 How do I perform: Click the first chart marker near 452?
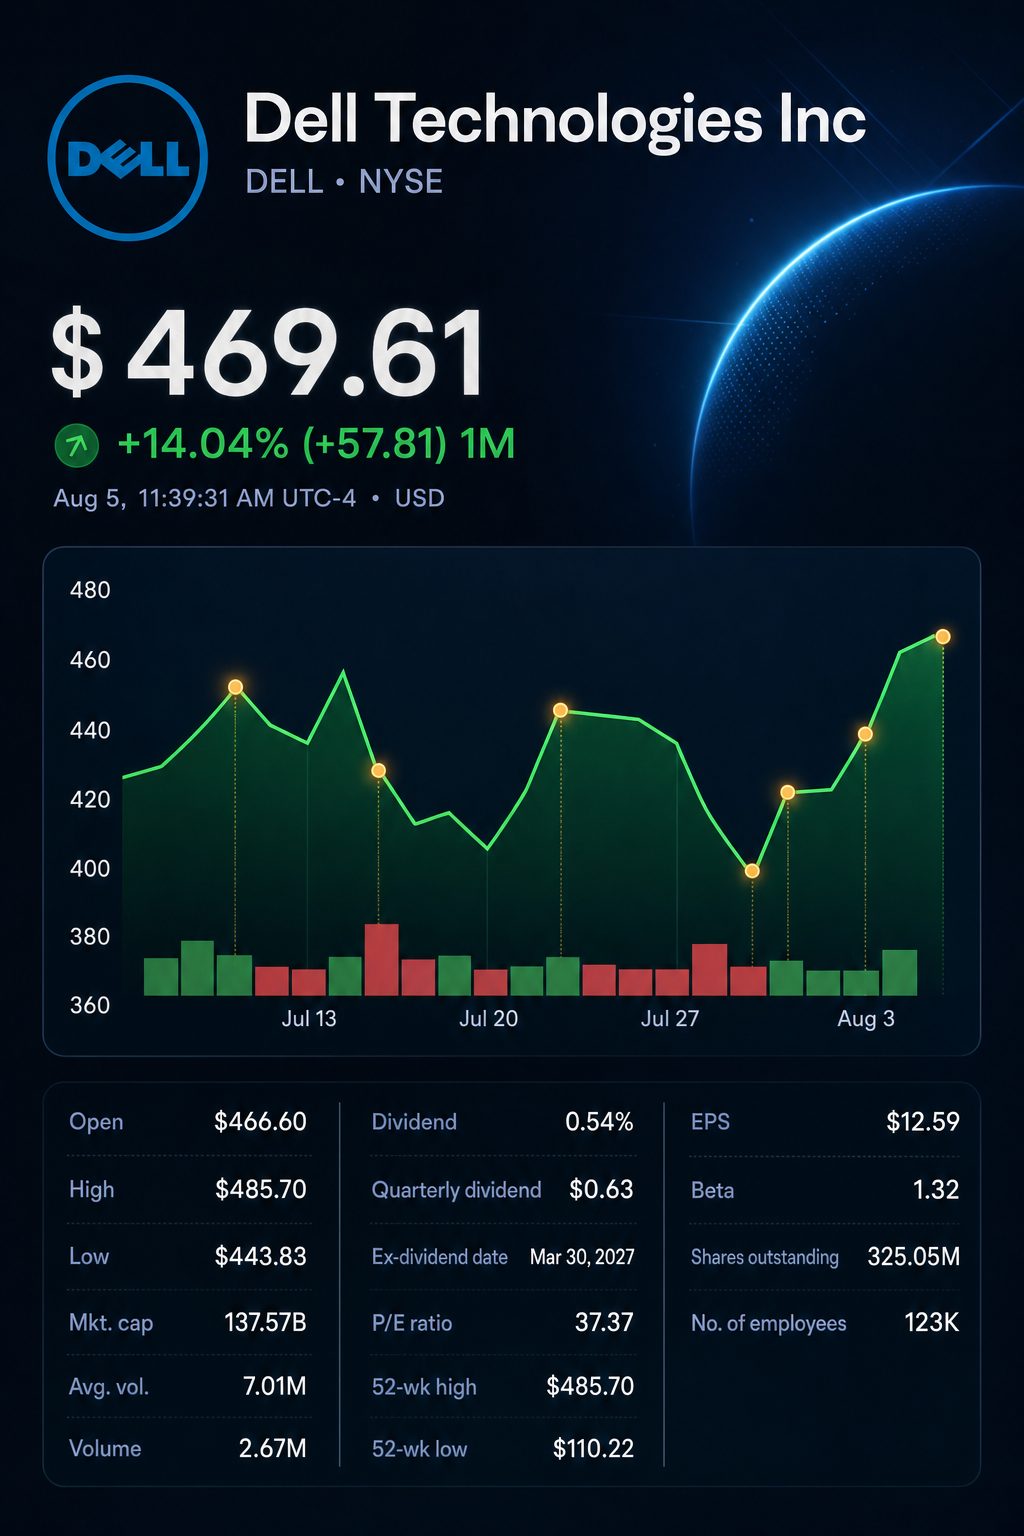coord(235,687)
